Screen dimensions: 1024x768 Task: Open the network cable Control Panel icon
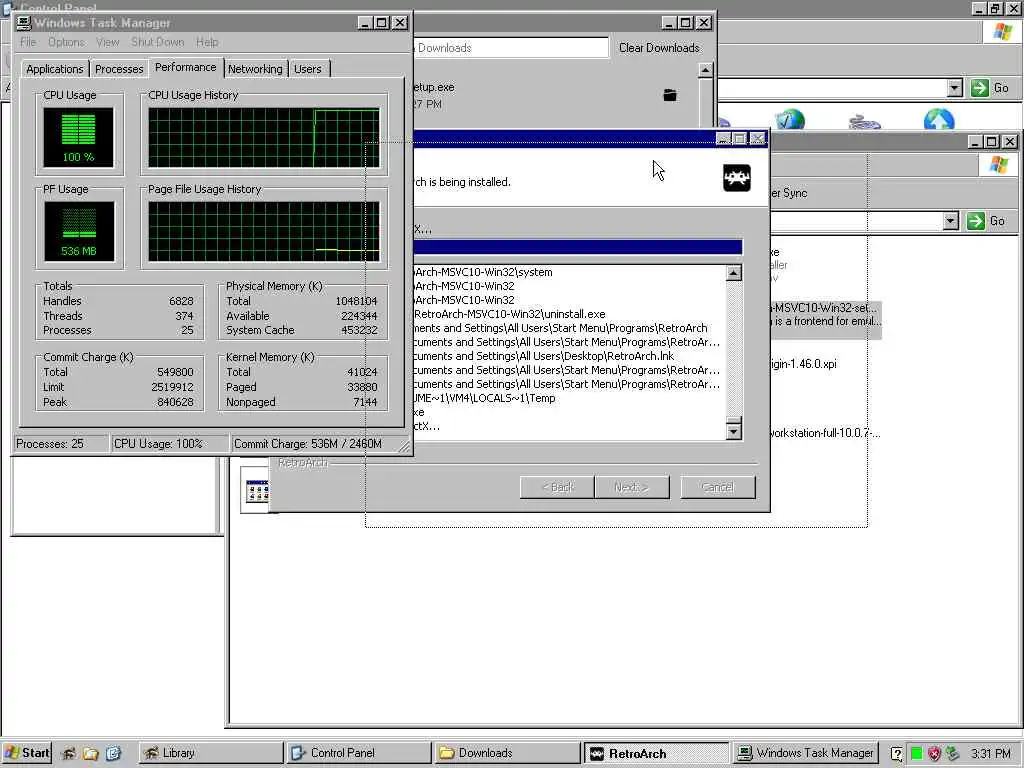865,121
